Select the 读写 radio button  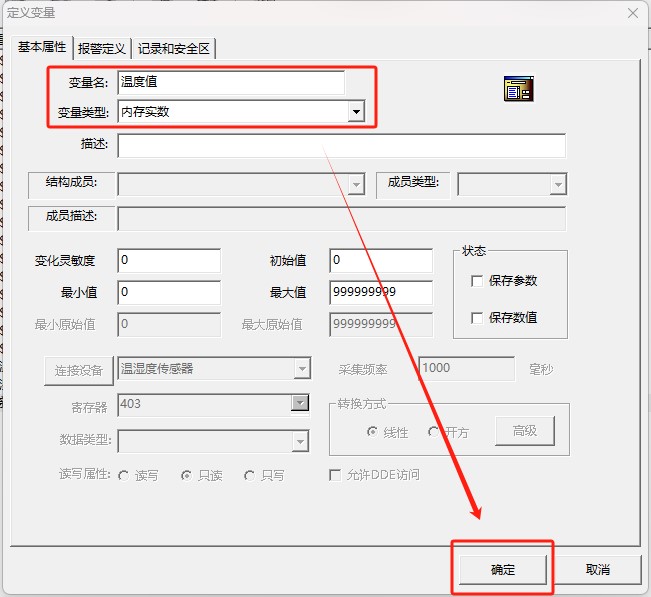pyautogui.click(x=125, y=476)
